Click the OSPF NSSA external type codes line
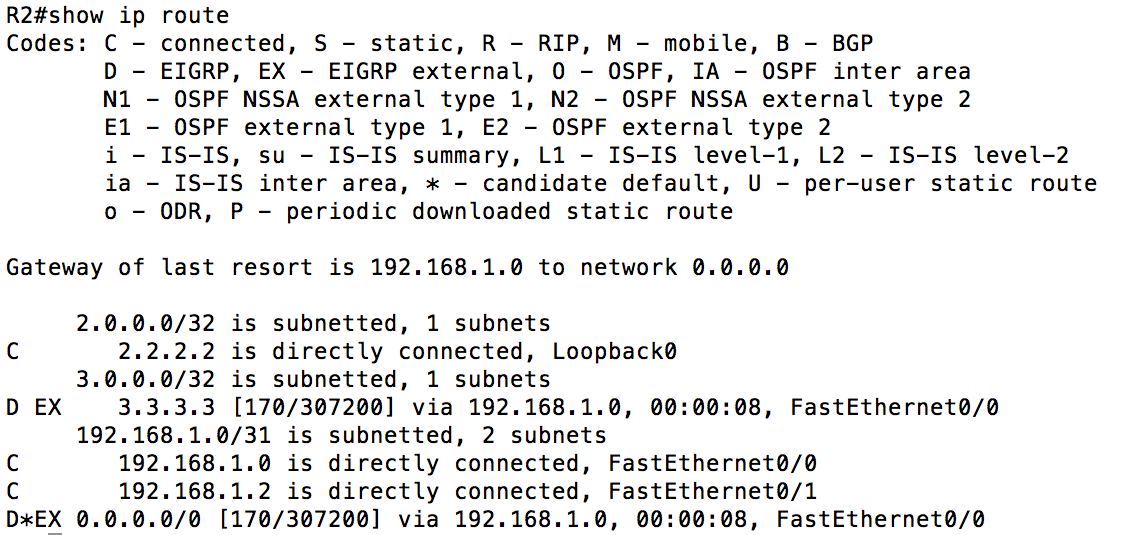This screenshot has width=1130, height=535. (x=537, y=100)
